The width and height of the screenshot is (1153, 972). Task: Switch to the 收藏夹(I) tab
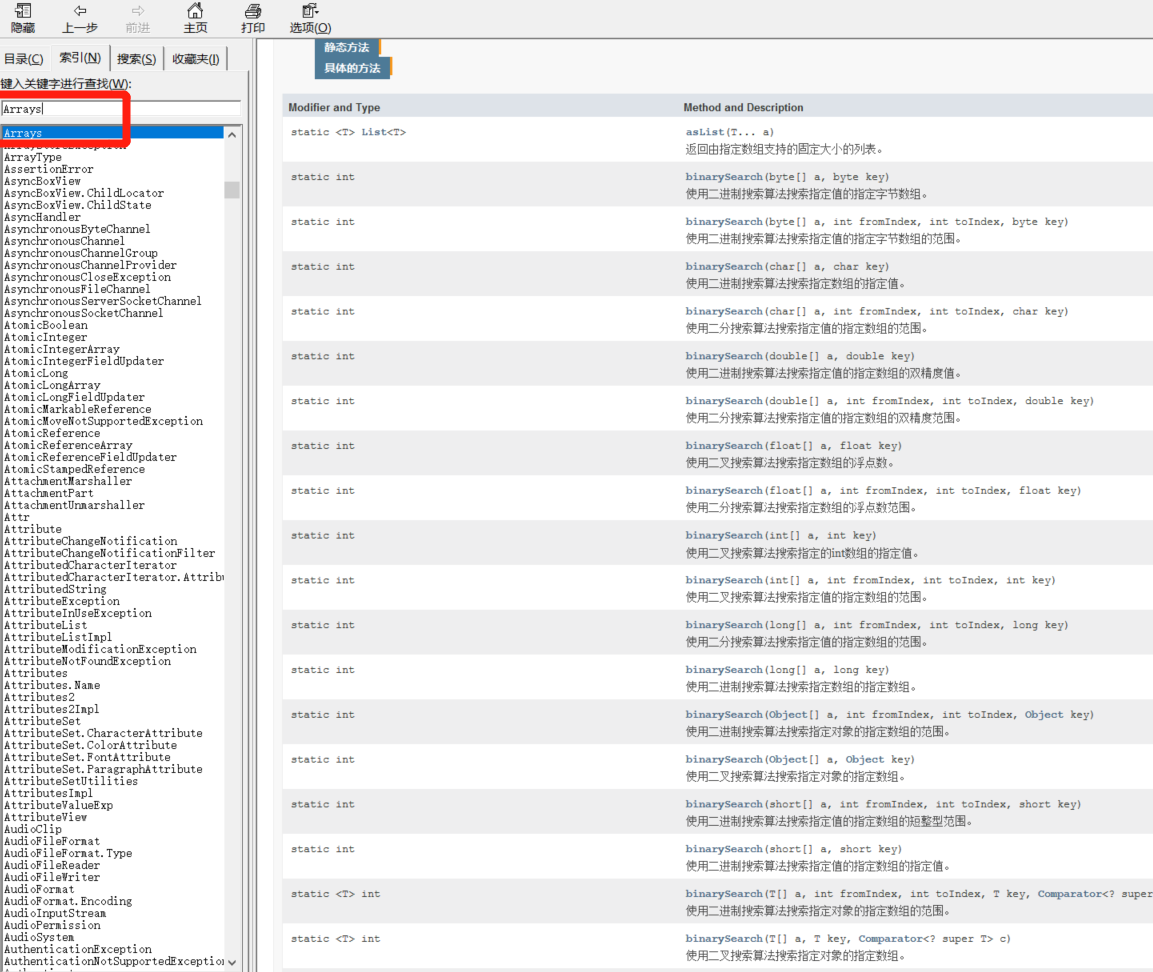click(x=196, y=59)
